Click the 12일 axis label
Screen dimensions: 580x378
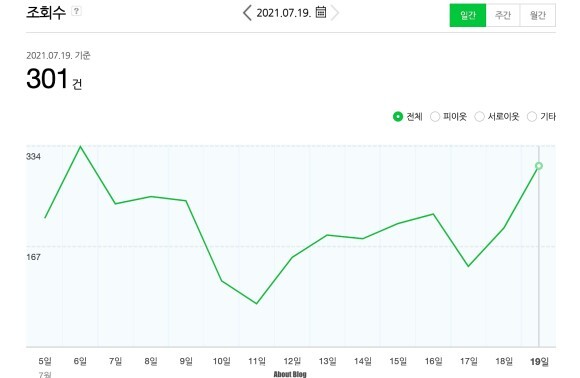(292, 361)
